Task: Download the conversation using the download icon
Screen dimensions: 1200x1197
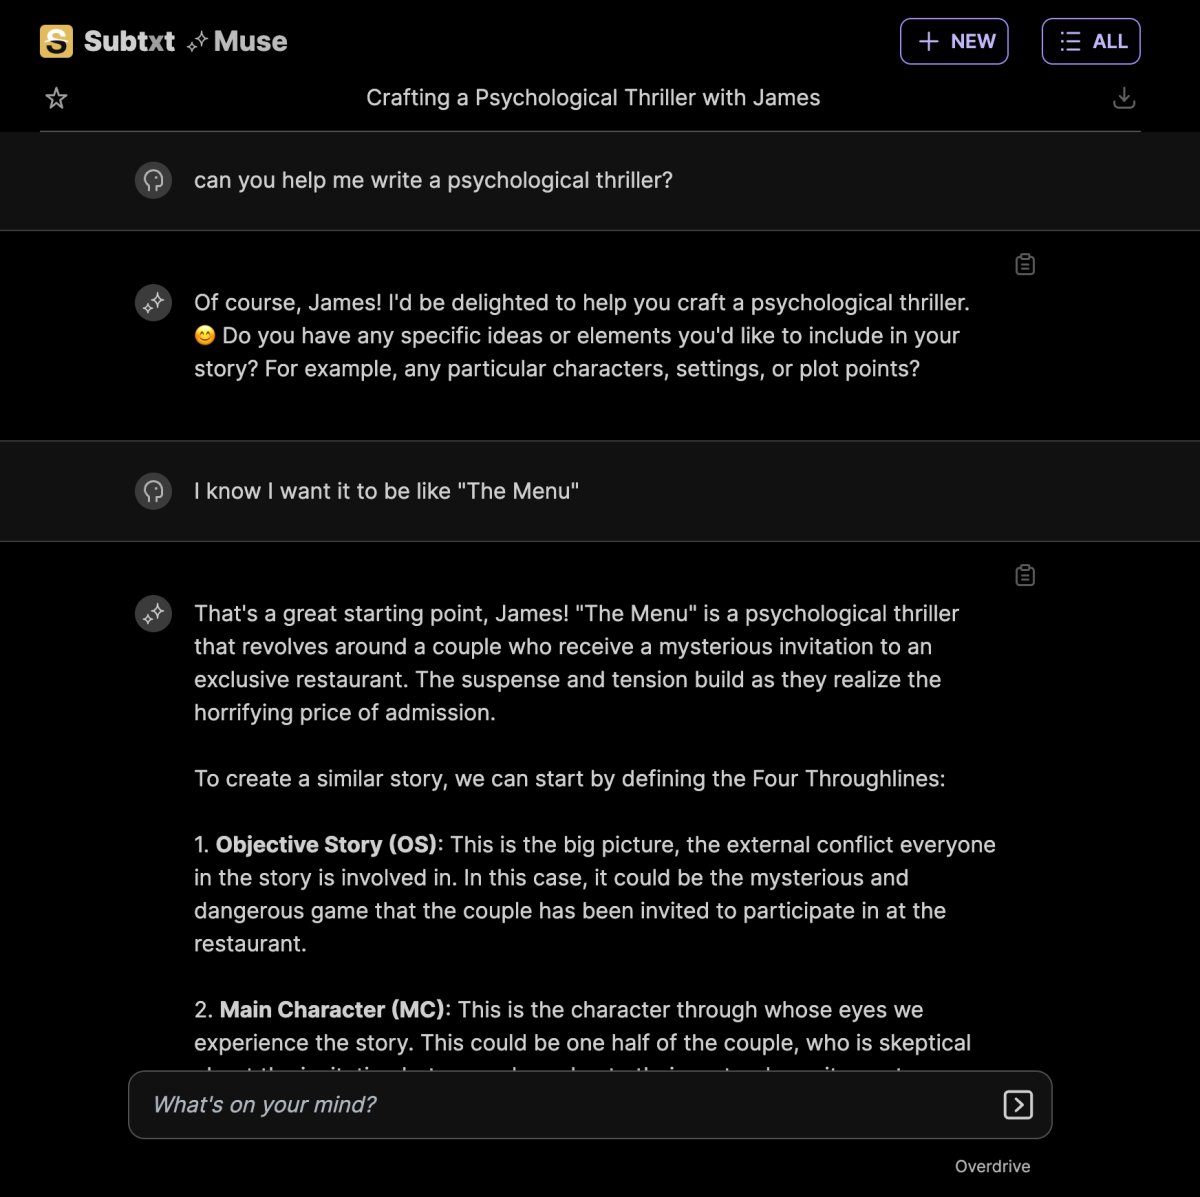Action: click(x=1124, y=98)
